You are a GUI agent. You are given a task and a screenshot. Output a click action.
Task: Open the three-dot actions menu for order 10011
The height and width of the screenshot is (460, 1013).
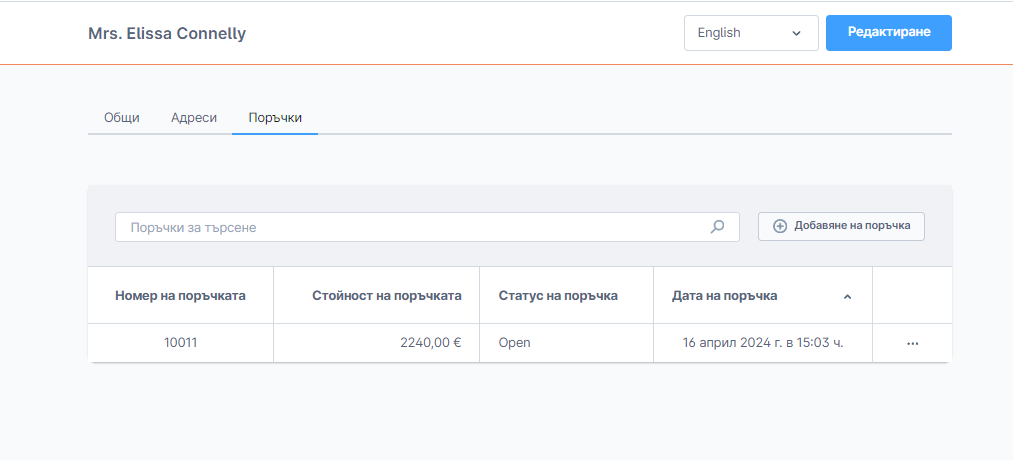click(912, 343)
